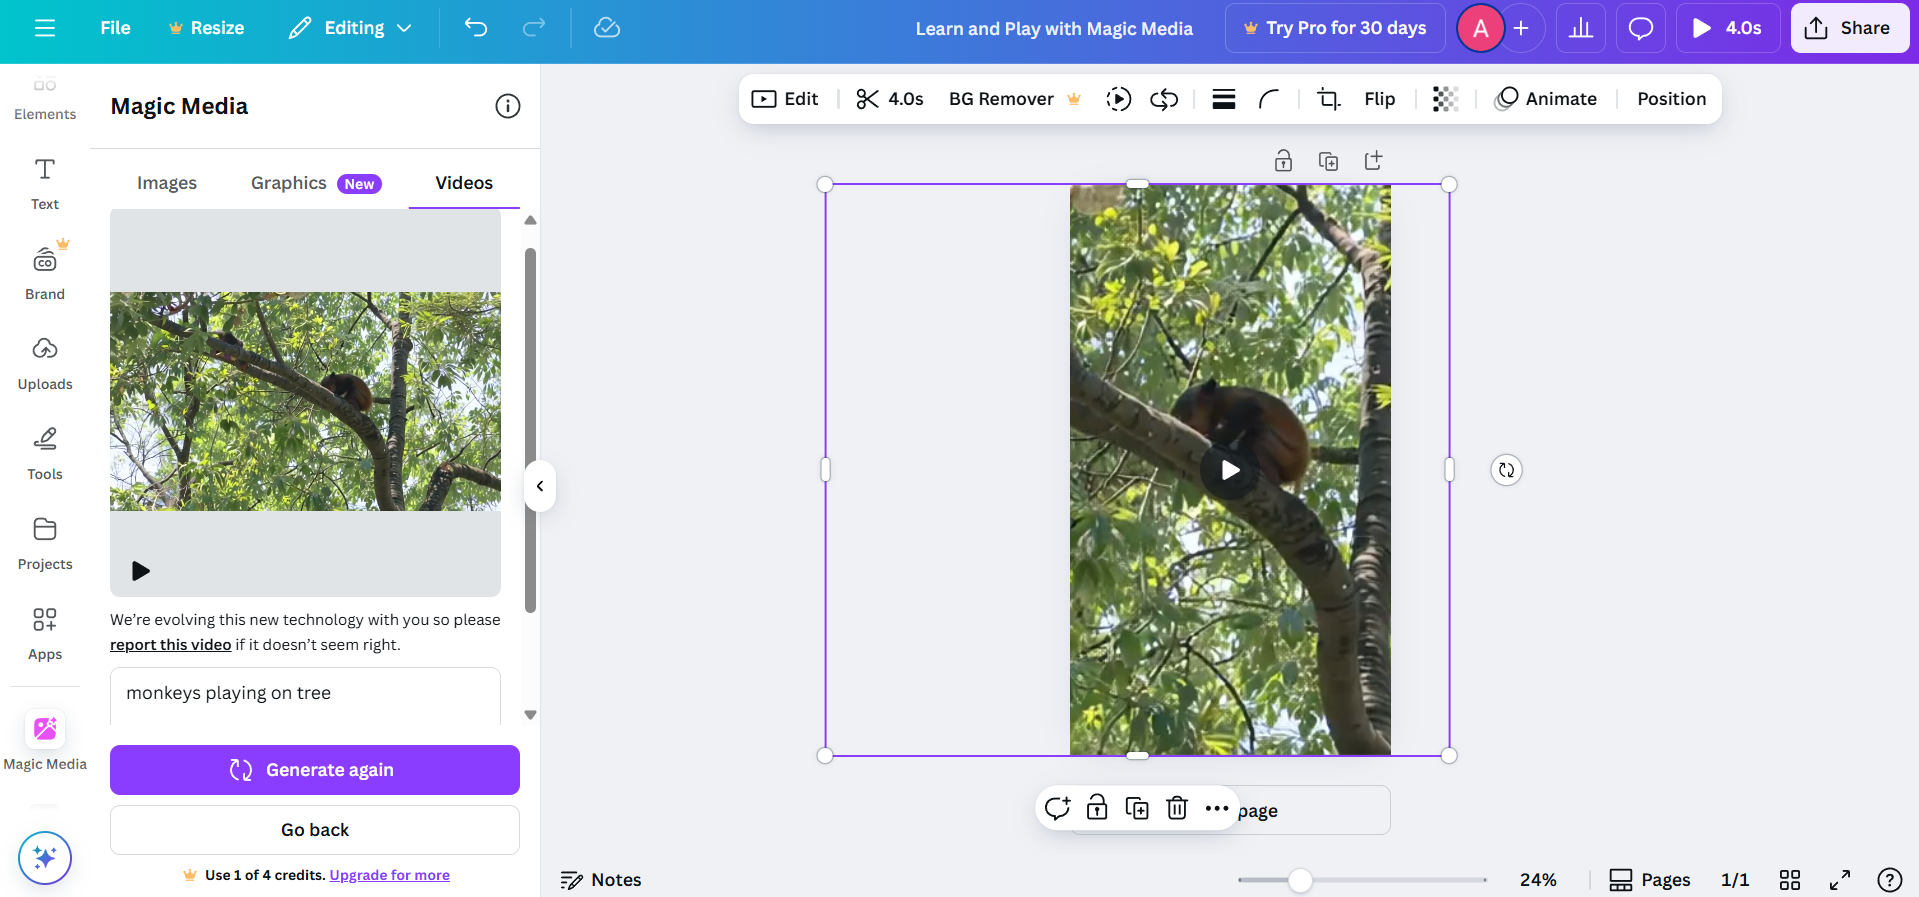Select the generated monkey video thumbnail
Viewport: 1919px width, 897px height.
click(x=305, y=402)
